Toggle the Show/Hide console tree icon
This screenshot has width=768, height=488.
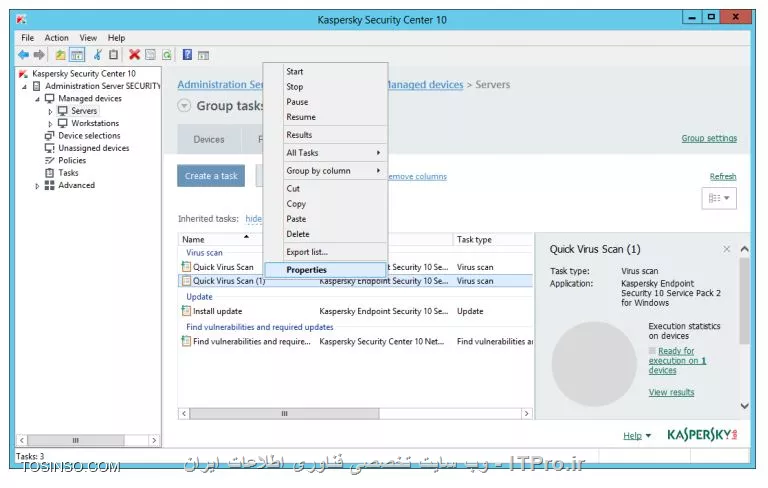point(77,55)
